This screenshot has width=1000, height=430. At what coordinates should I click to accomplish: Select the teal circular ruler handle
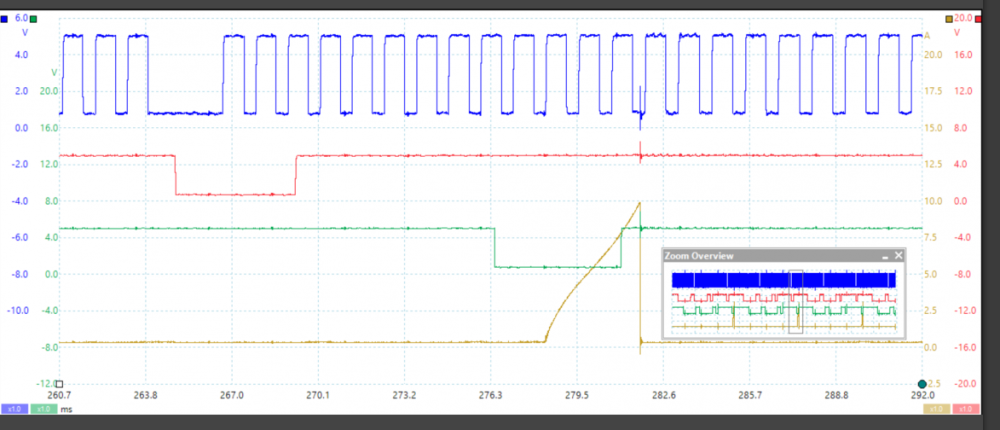(922, 384)
